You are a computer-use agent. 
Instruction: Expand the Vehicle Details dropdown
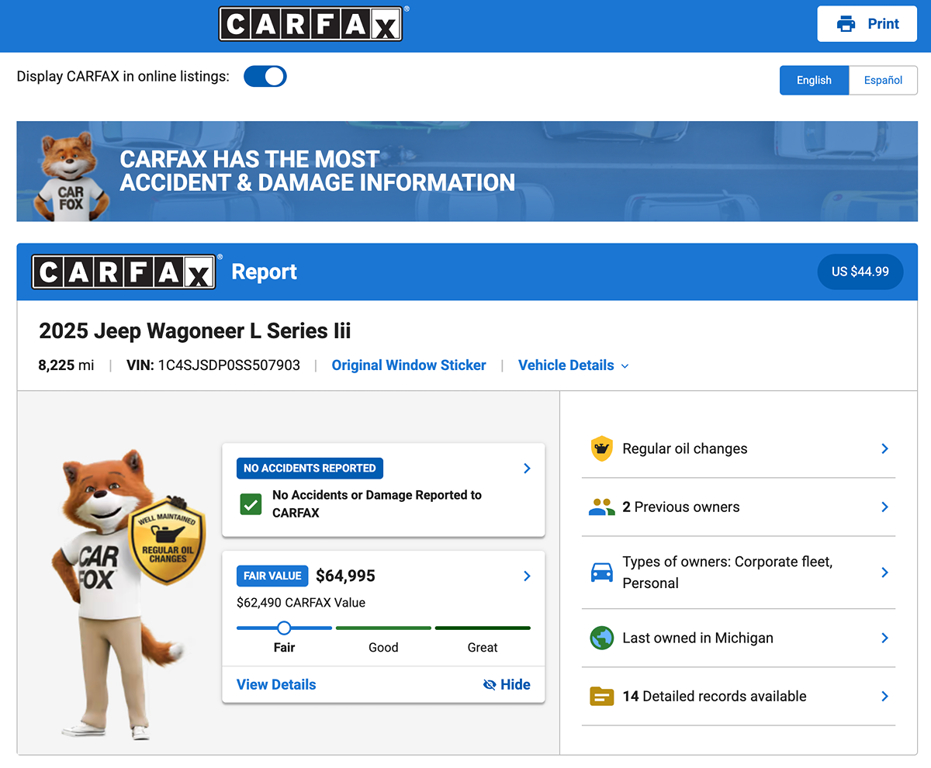pos(573,366)
